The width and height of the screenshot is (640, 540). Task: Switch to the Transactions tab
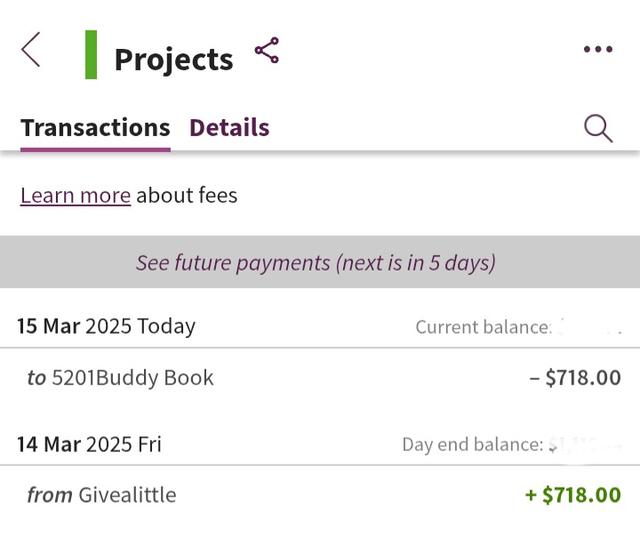pos(95,128)
